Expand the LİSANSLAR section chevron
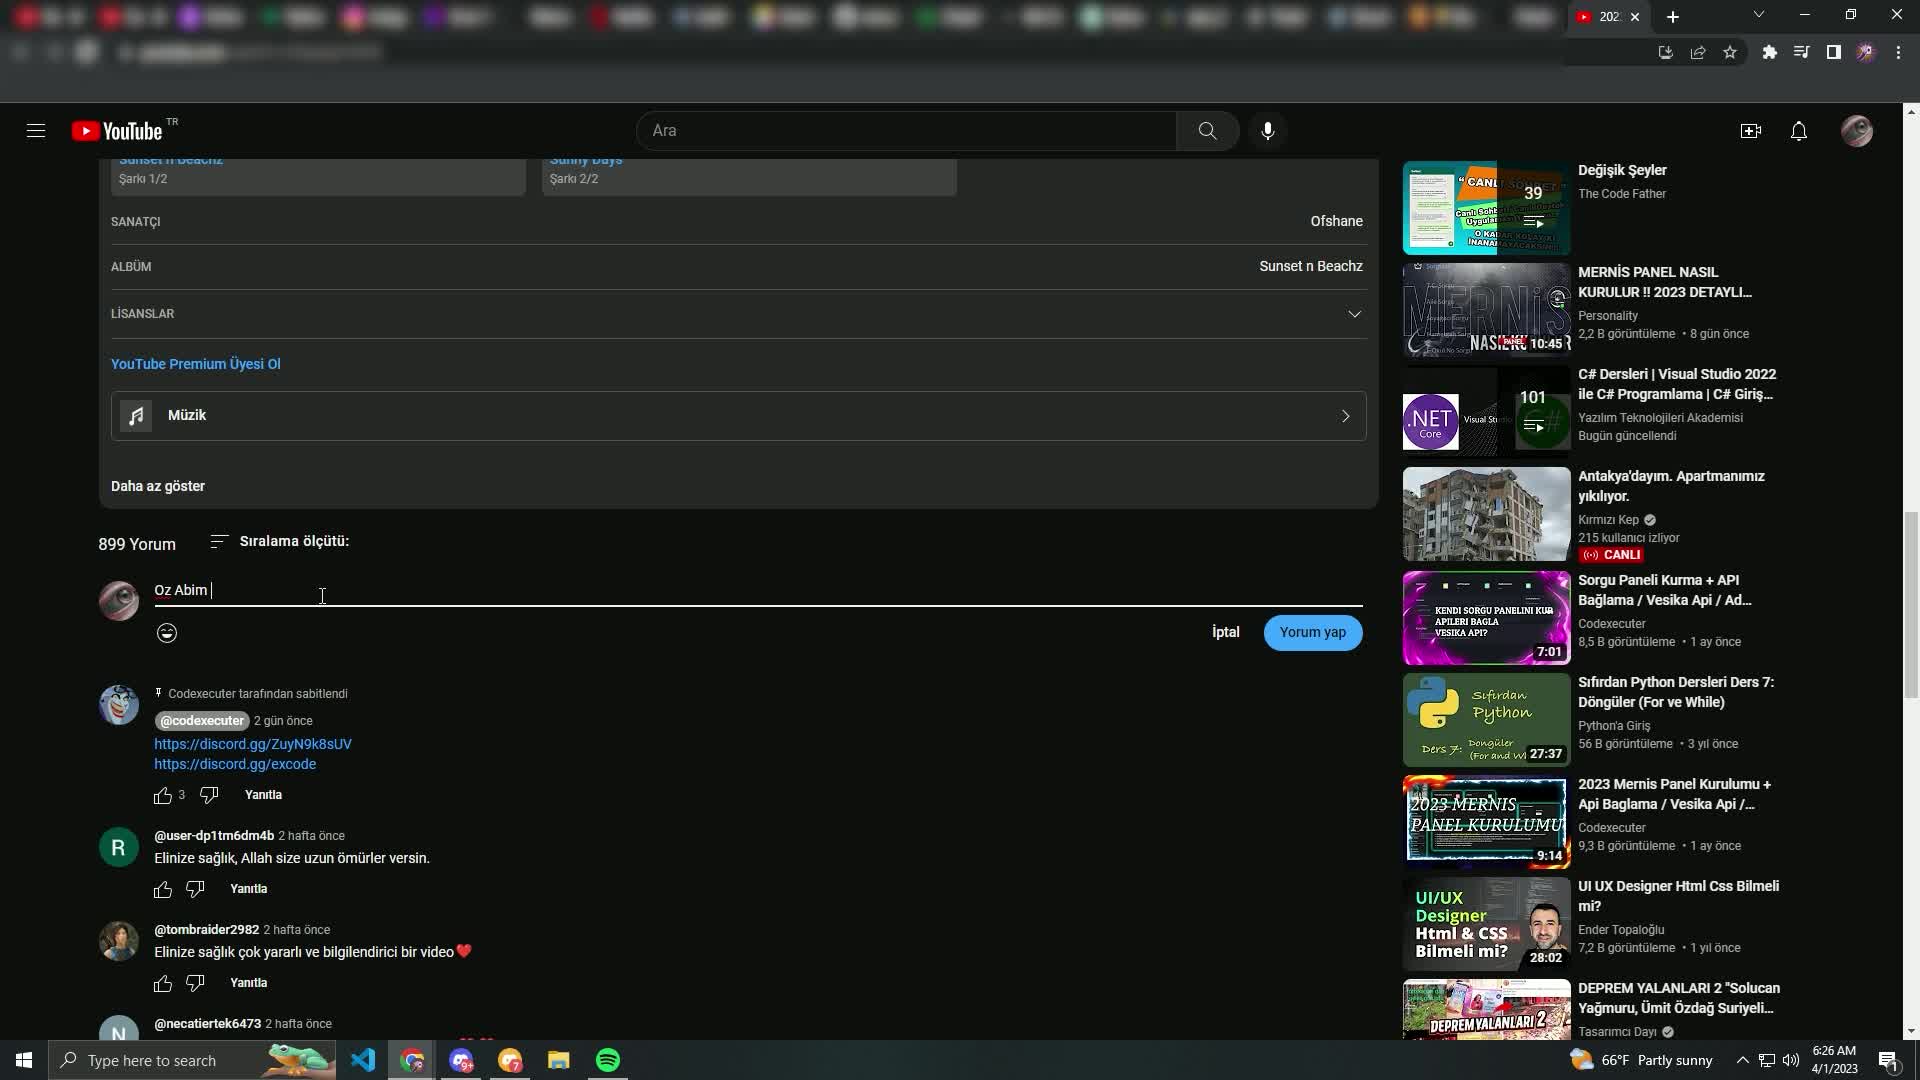1920x1080 pixels. (x=1354, y=314)
